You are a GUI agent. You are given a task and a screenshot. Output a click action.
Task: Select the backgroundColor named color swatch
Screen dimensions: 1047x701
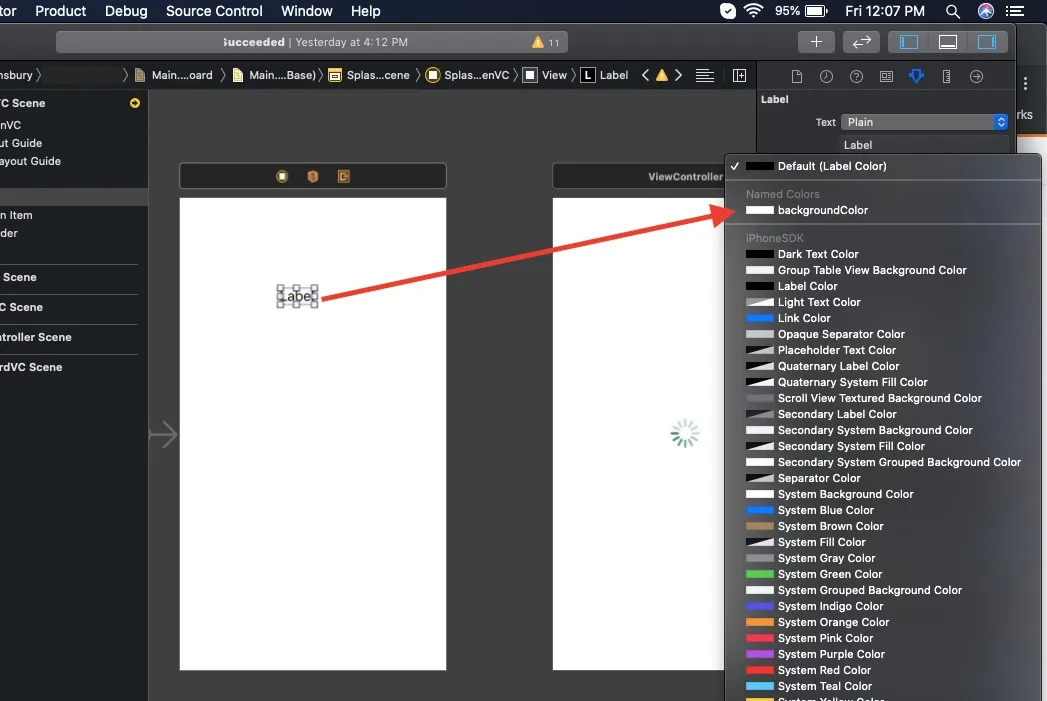760,210
